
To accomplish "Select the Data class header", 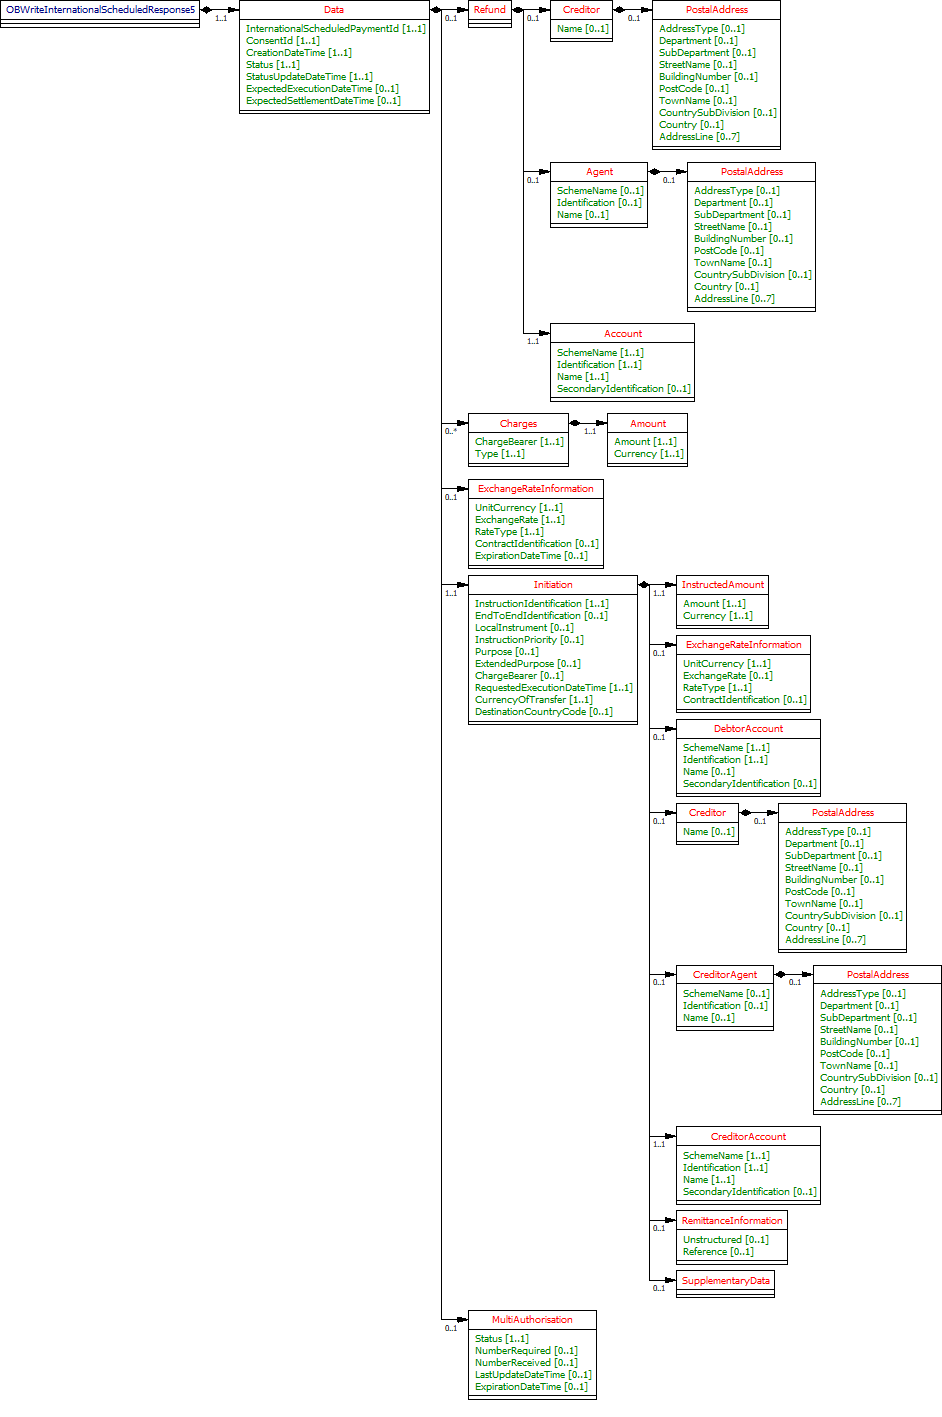I will (x=334, y=10).
